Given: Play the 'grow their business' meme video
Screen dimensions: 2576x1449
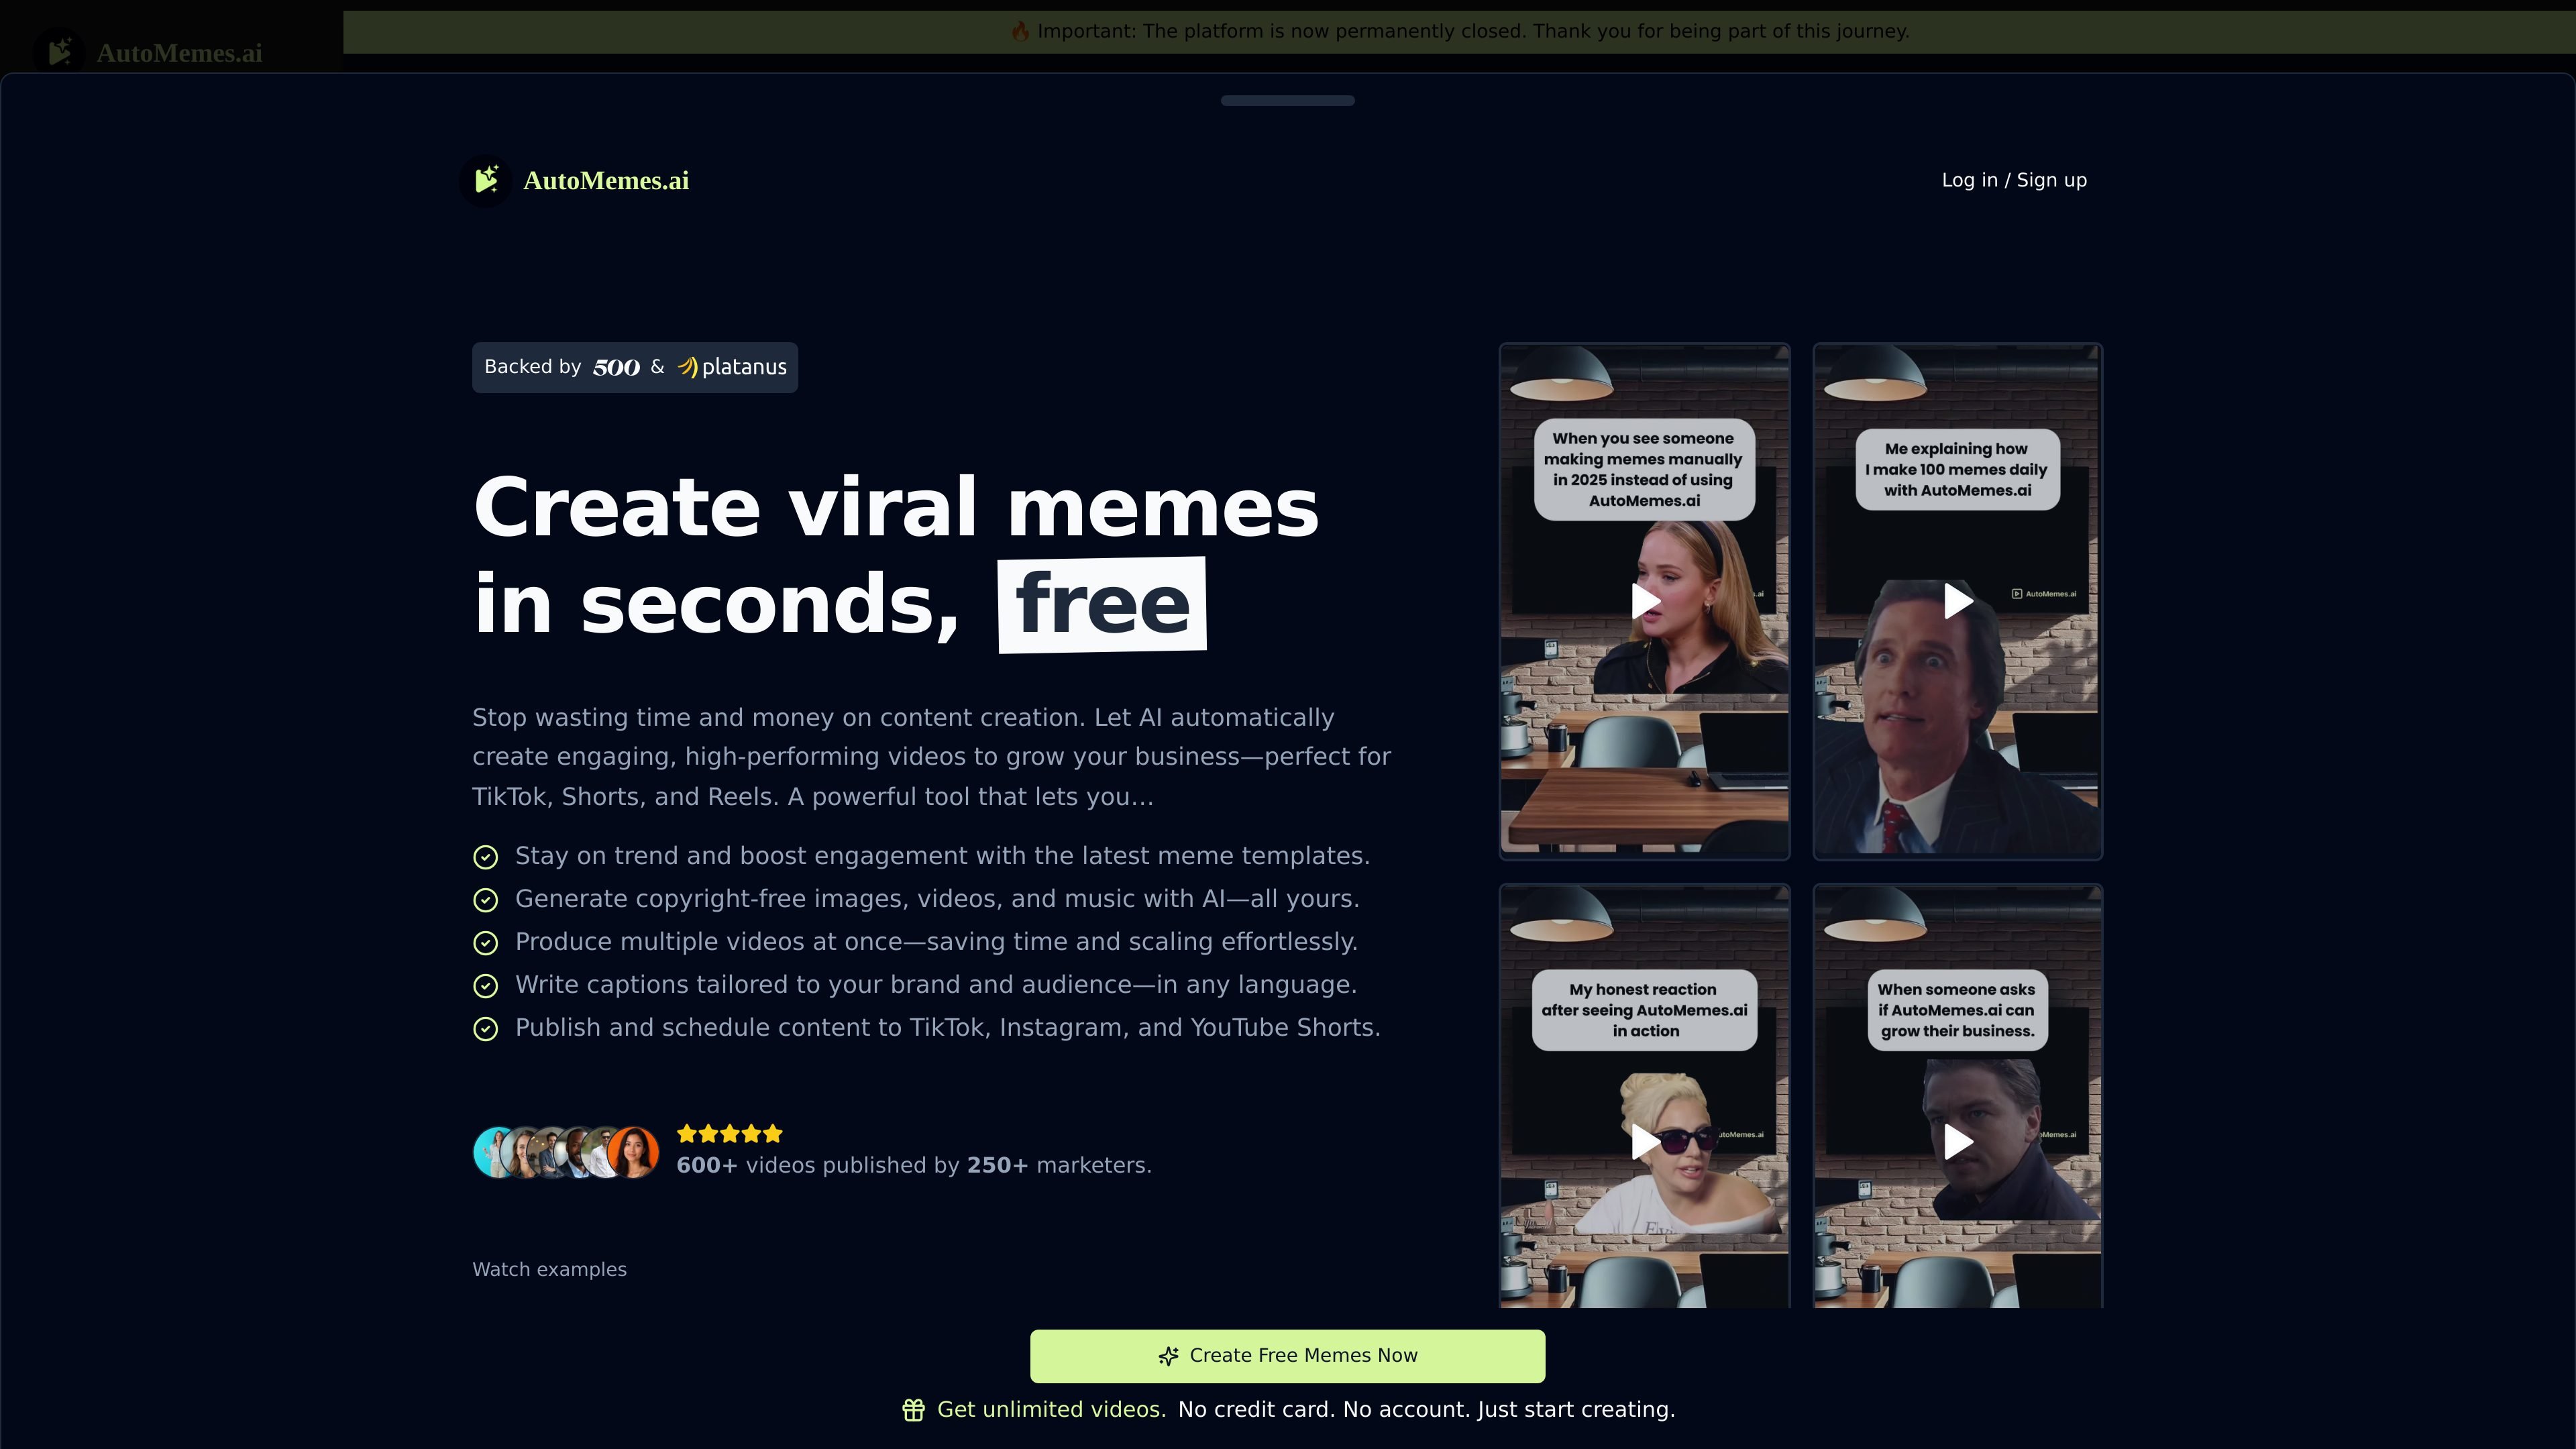Looking at the screenshot, I should pyautogui.click(x=1958, y=1141).
